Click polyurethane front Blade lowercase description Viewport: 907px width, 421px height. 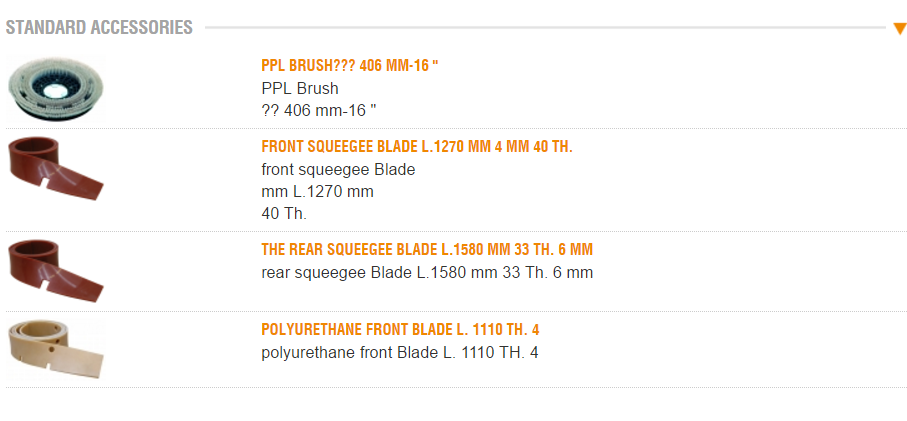point(400,352)
